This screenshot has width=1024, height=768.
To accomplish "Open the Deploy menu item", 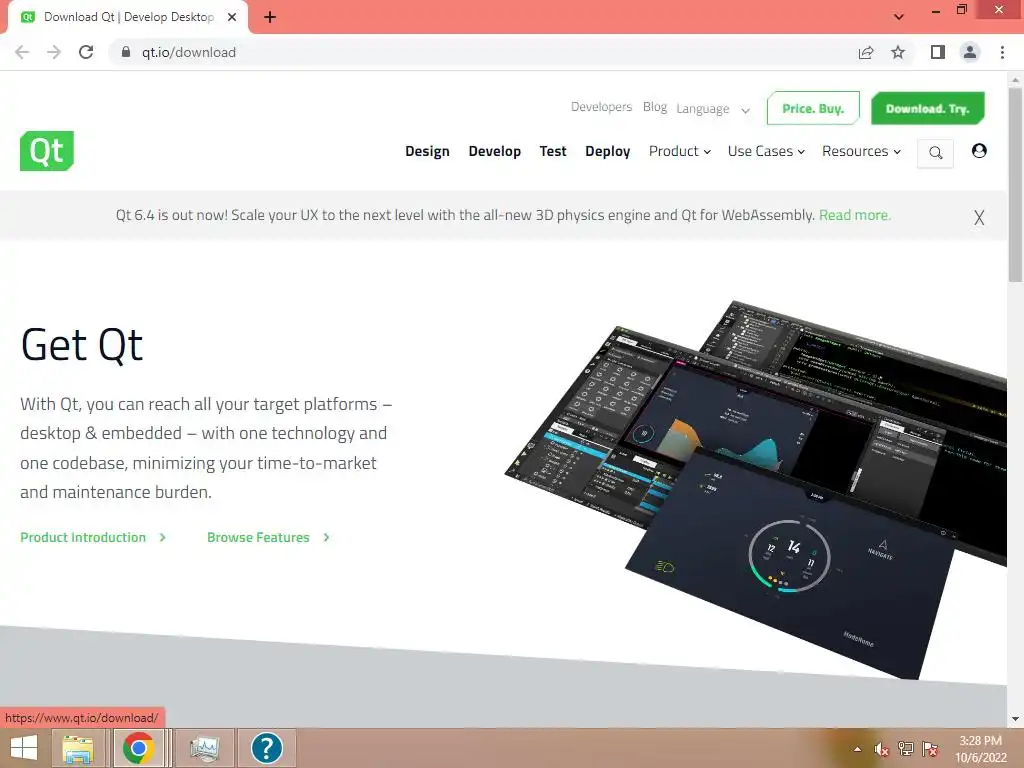I will pyautogui.click(x=607, y=151).
